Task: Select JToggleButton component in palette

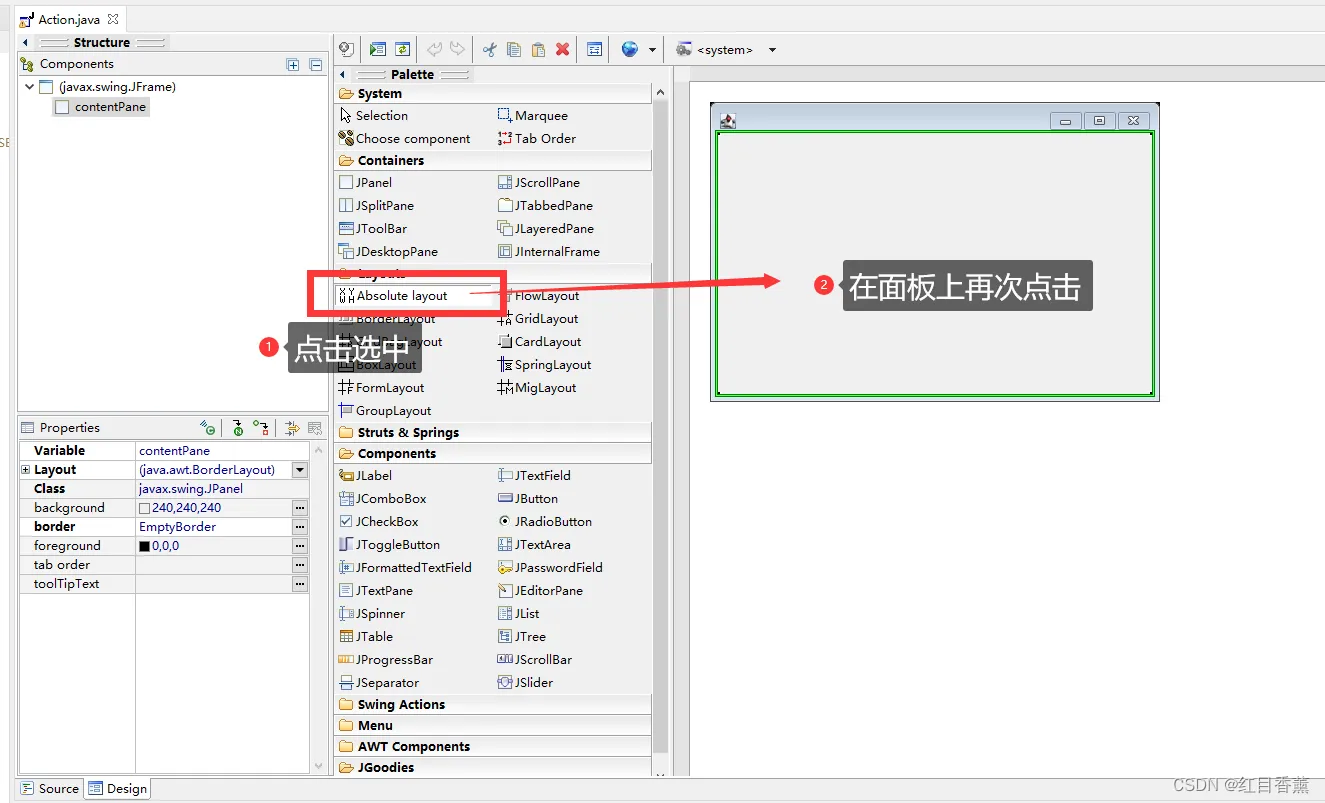Action: tap(389, 545)
